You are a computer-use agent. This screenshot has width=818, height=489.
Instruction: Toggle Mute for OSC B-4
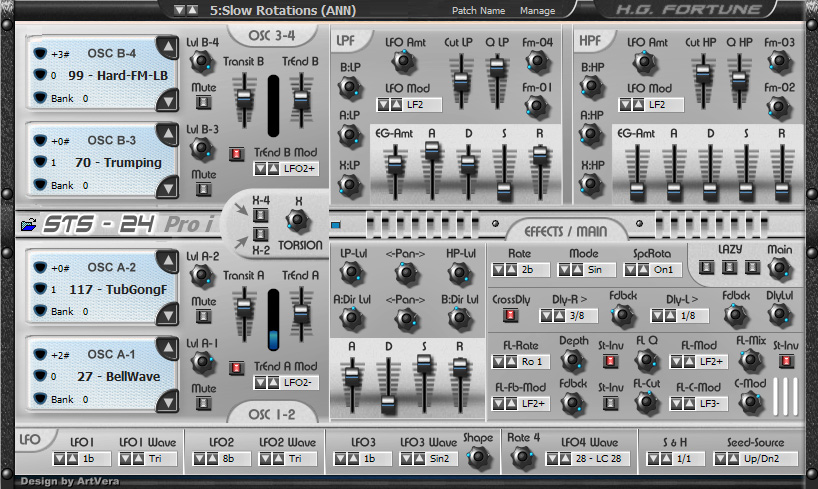(x=203, y=102)
